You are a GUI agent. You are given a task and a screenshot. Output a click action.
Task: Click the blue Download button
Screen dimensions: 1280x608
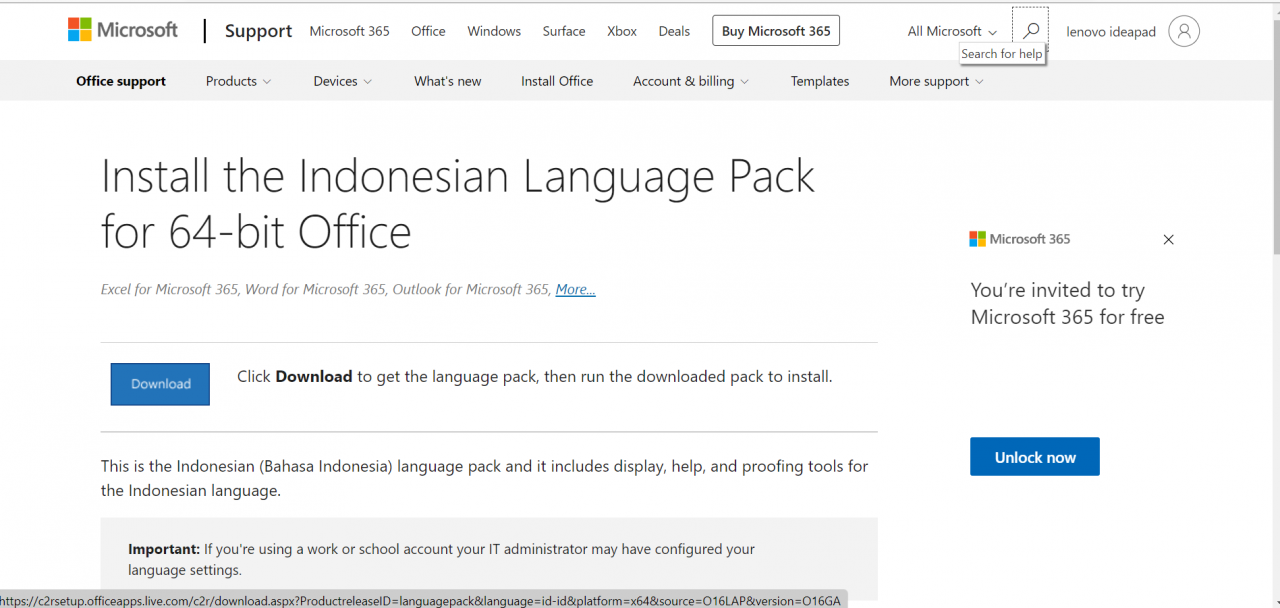point(160,384)
